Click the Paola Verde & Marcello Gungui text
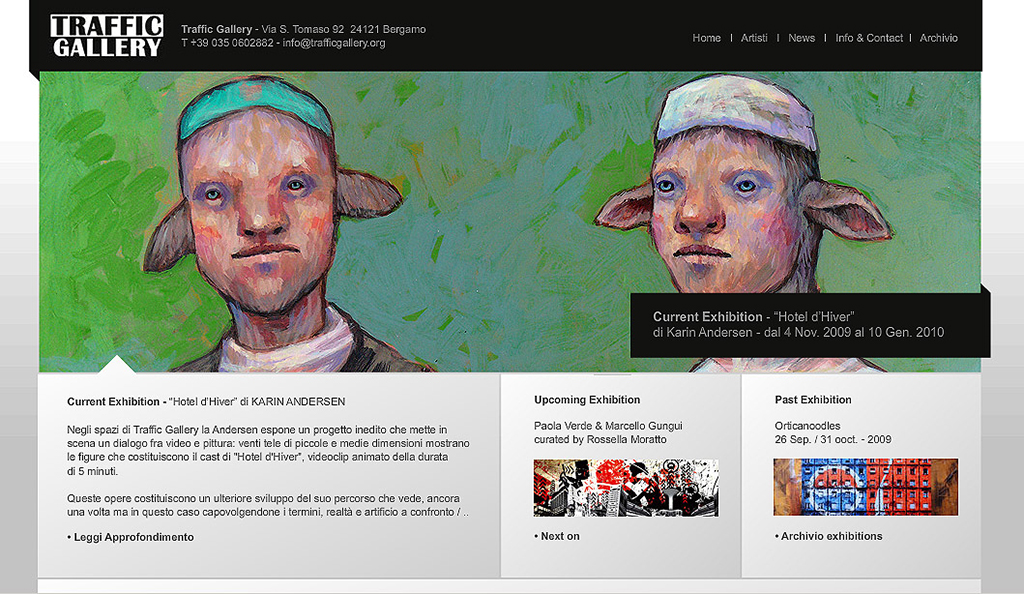The image size is (1024, 594). pyautogui.click(x=608, y=426)
